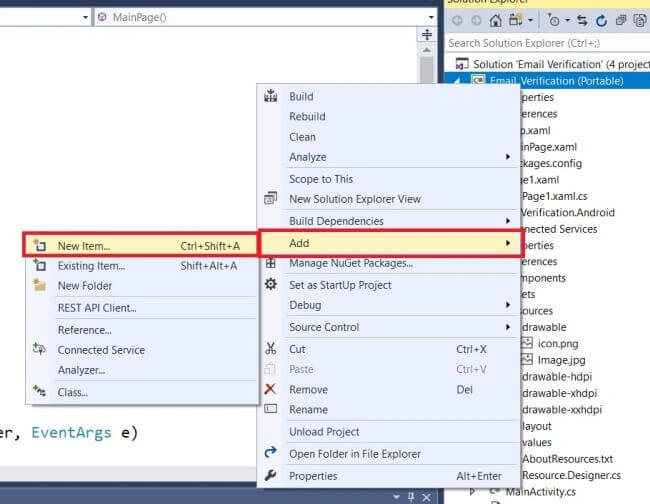Expand the Analyze submenu
Screen dimensions: 650x504
coord(508,157)
